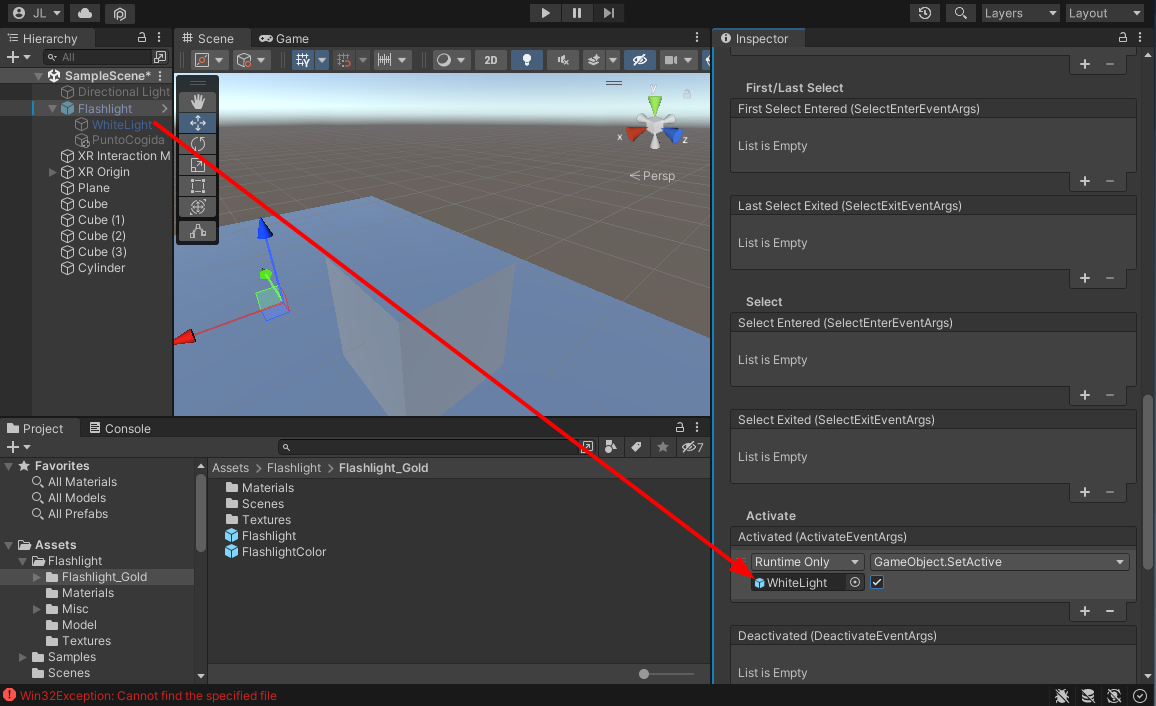Select the Hand view tool

point(198,101)
